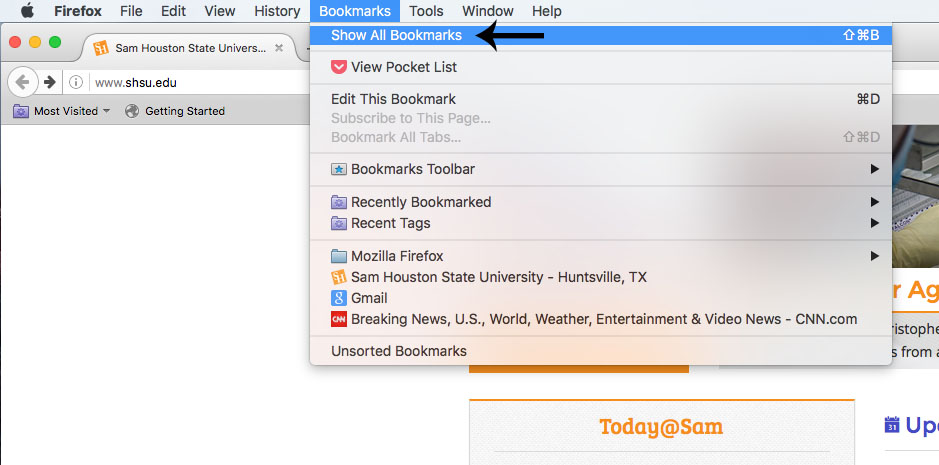
Task: Open the Gmail bookmark
Action: point(601,298)
